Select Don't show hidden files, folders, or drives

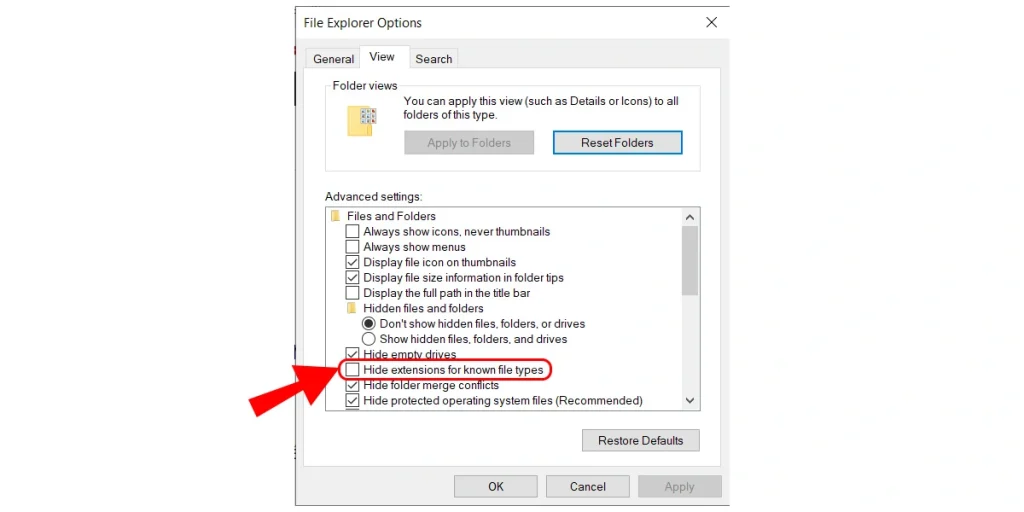(369, 324)
